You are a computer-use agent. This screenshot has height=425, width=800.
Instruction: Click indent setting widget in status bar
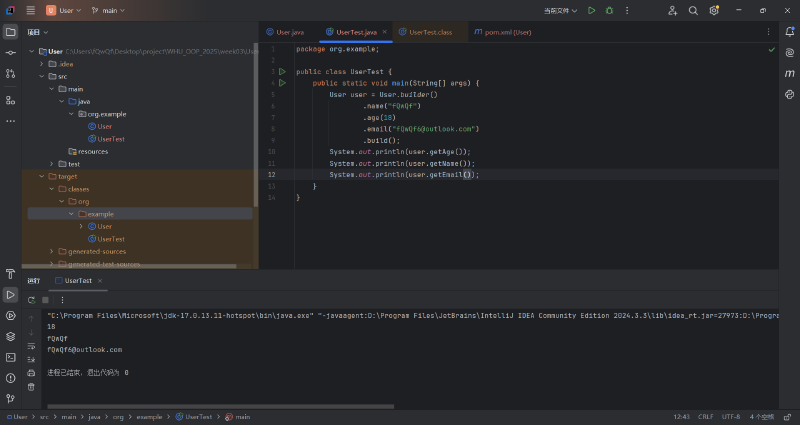tap(762, 417)
